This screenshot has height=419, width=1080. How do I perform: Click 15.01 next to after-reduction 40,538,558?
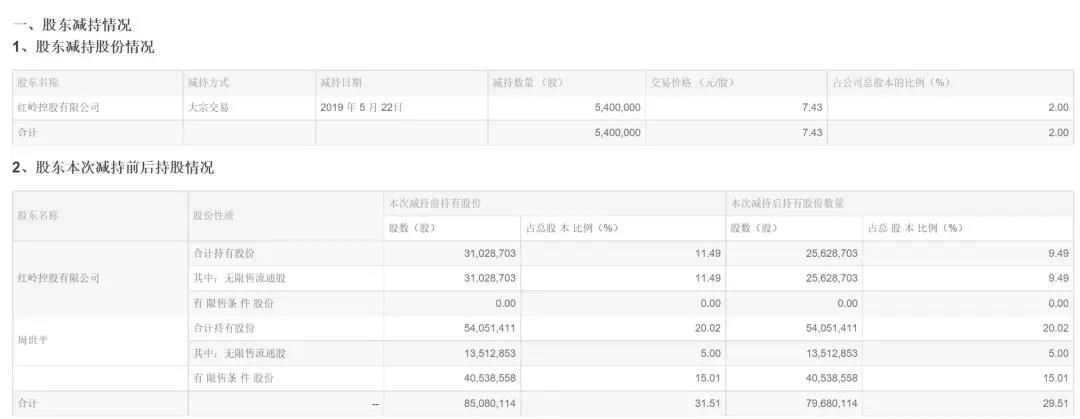tap(1057, 378)
